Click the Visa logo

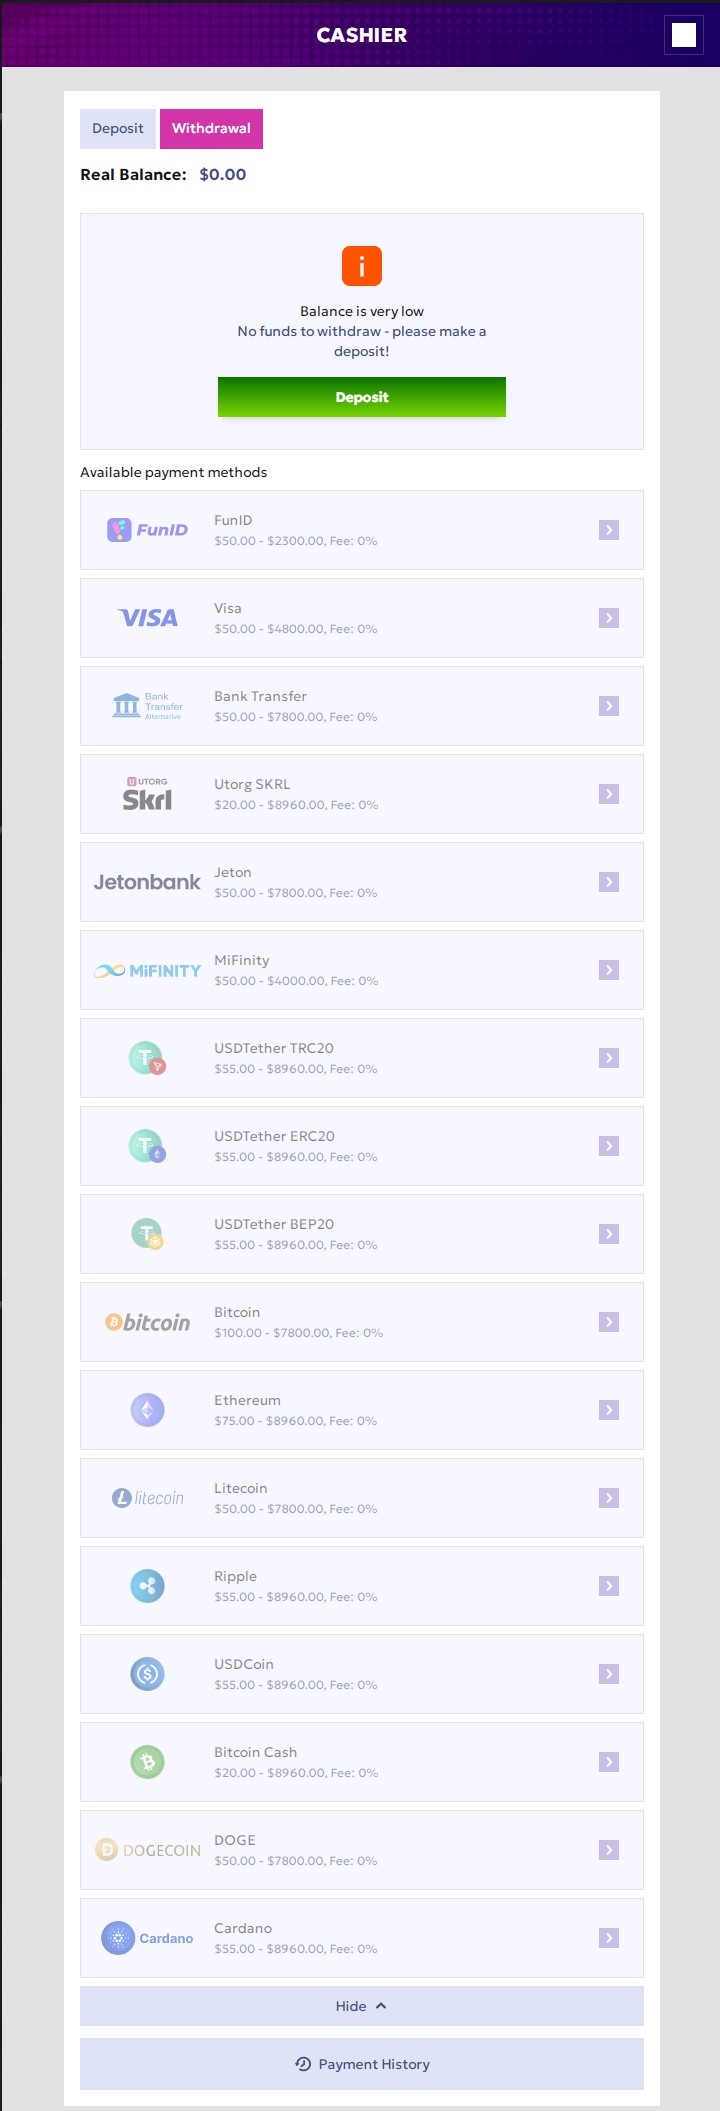(x=147, y=618)
